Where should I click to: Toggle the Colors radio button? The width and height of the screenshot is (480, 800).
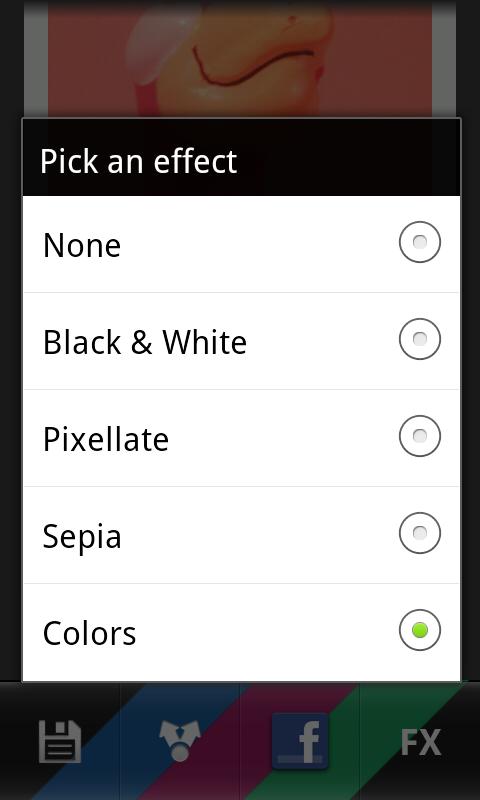click(420, 630)
